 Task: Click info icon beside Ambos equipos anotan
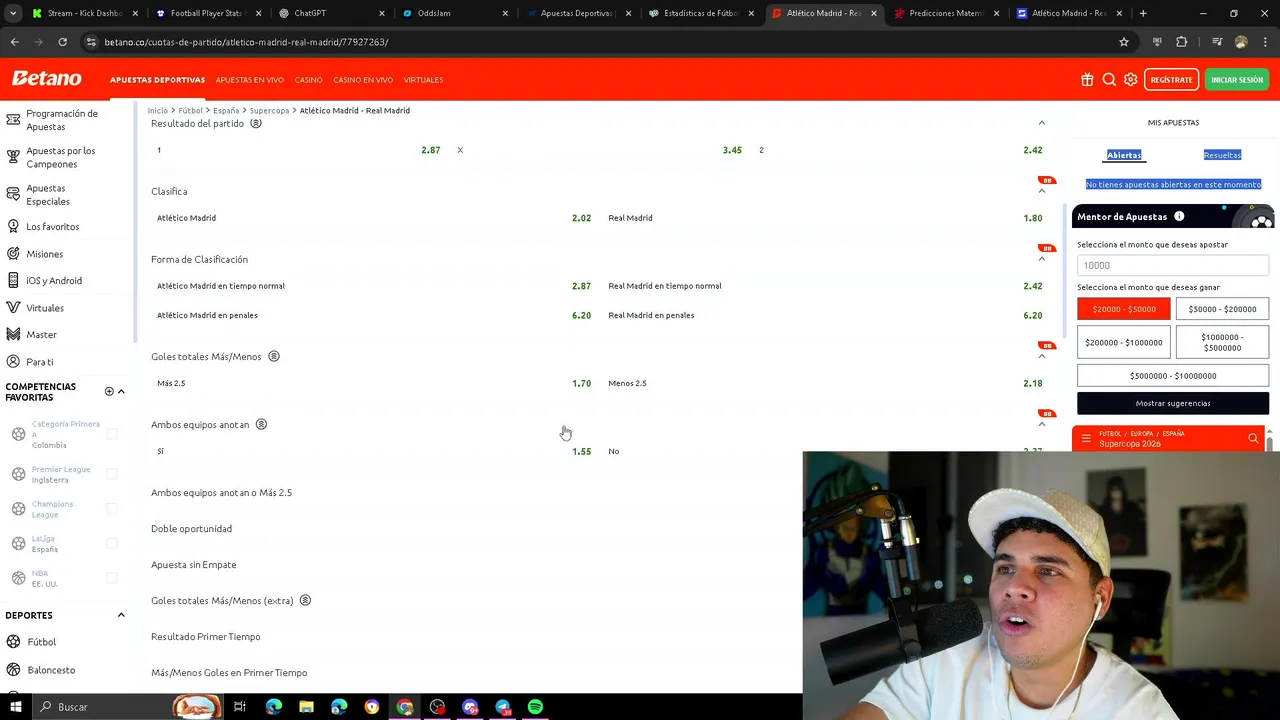pos(261,424)
